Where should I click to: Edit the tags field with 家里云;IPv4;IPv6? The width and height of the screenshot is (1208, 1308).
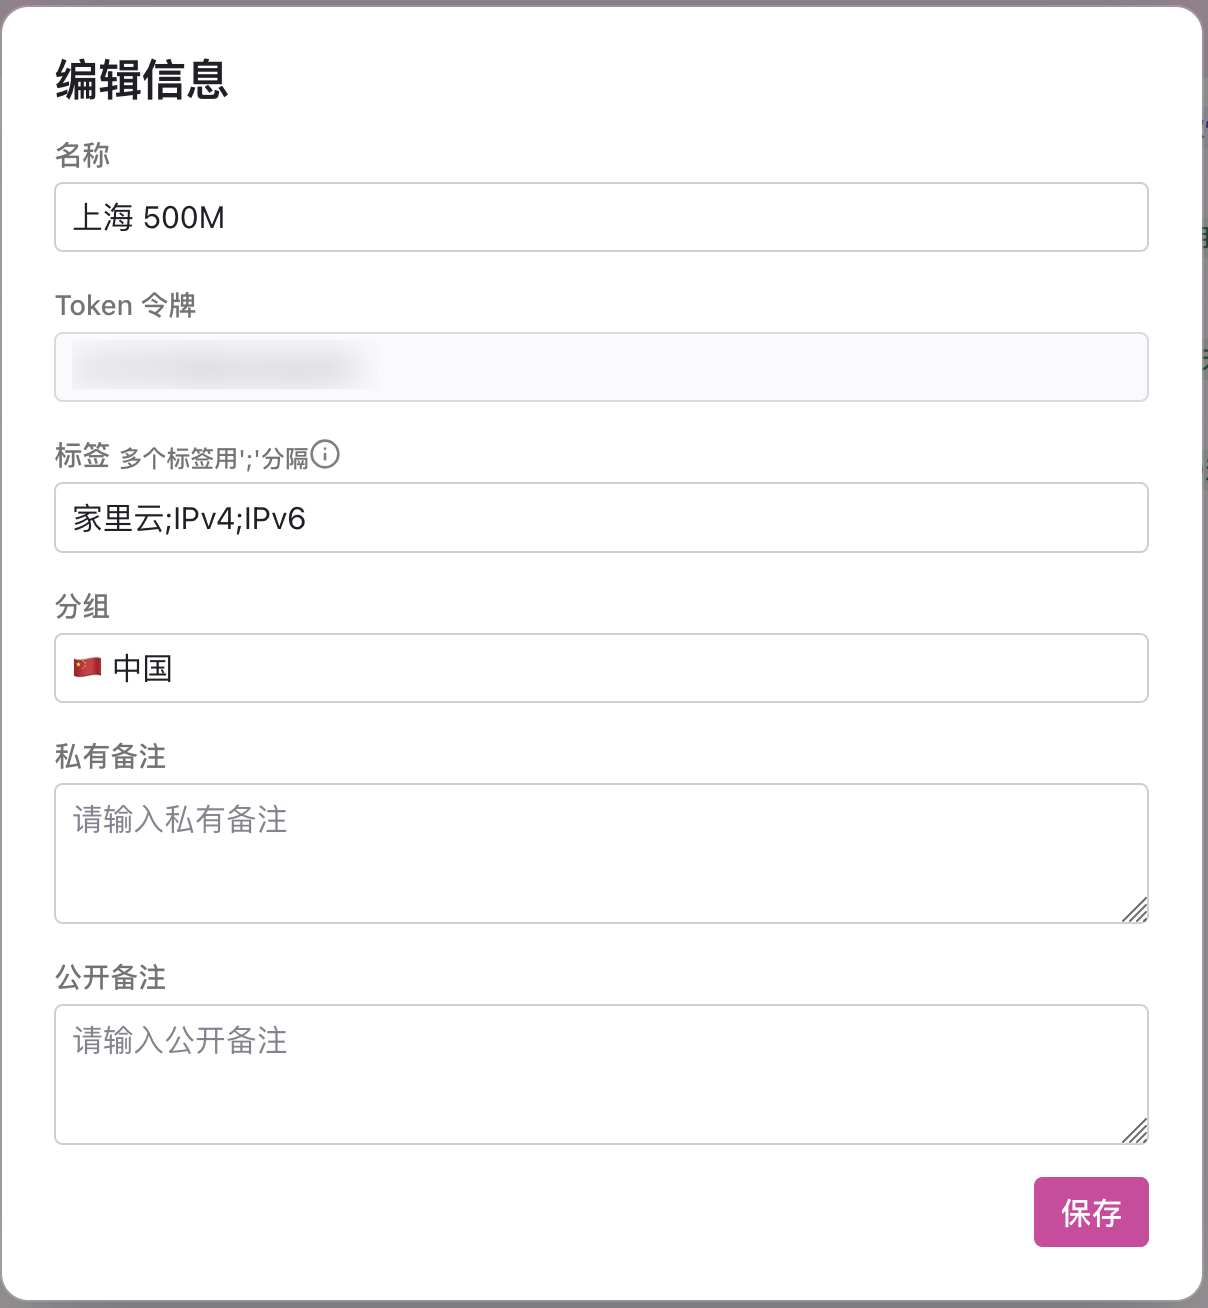600,518
